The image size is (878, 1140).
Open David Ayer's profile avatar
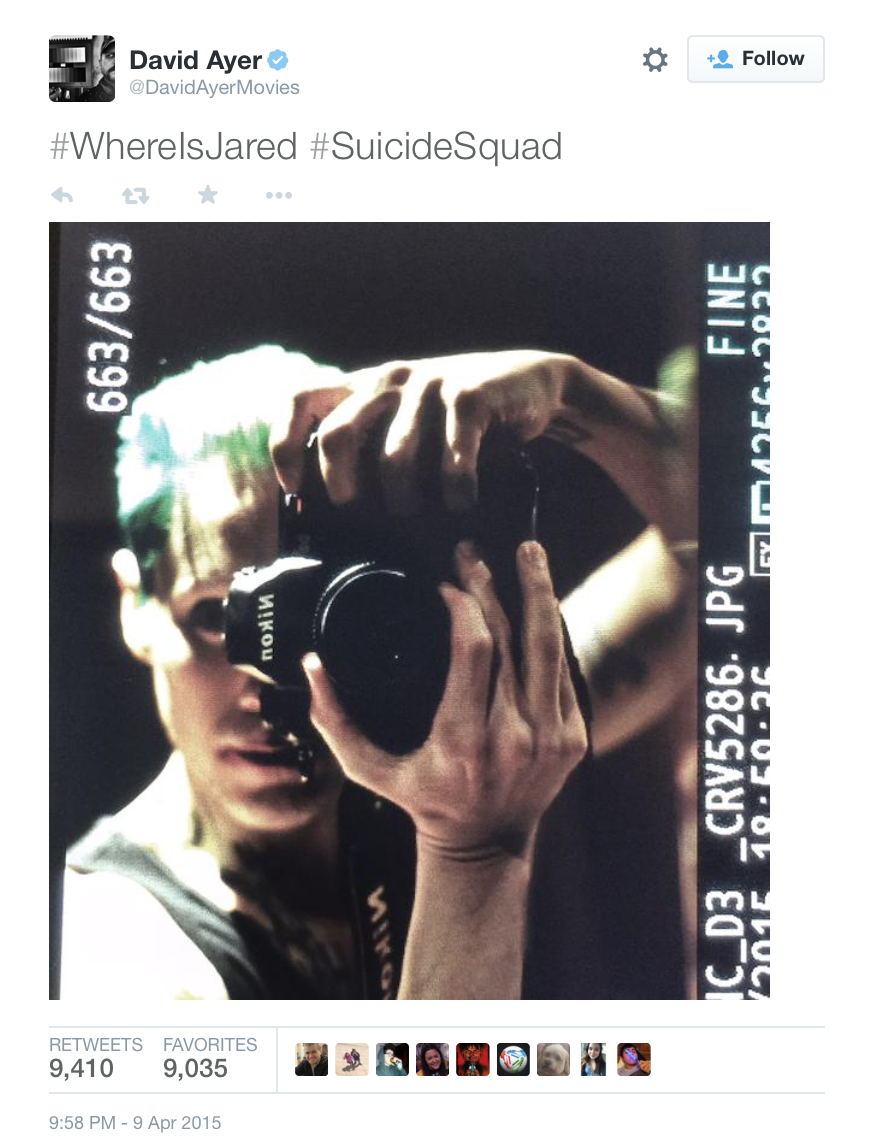pyautogui.click(x=81, y=68)
